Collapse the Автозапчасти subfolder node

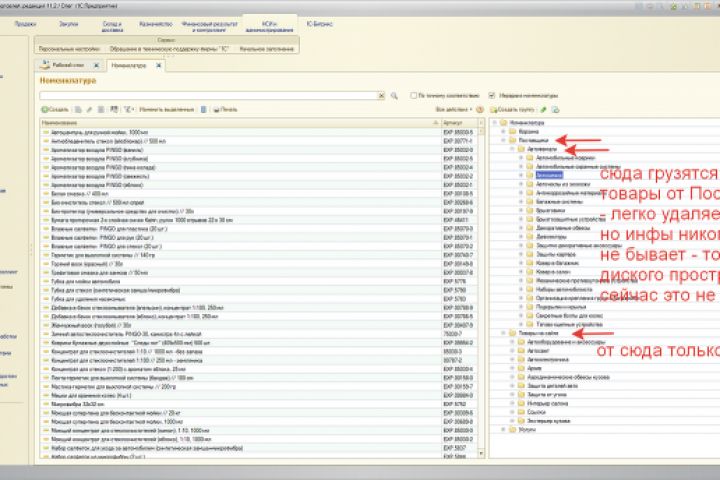pyautogui.click(x=512, y=149)
